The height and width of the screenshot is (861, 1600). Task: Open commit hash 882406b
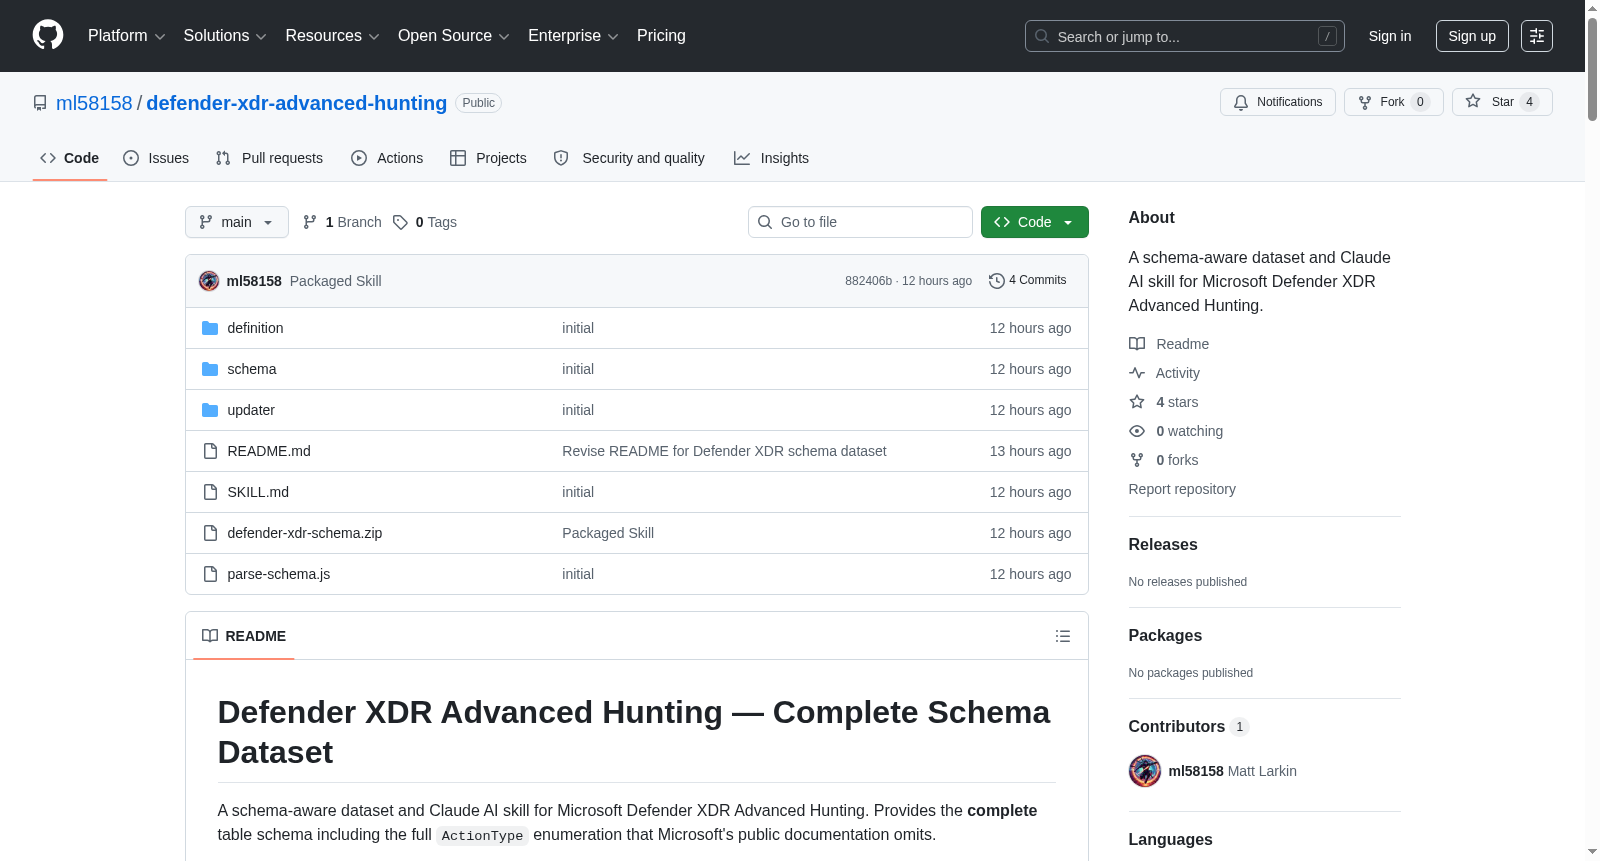(868, 281)
